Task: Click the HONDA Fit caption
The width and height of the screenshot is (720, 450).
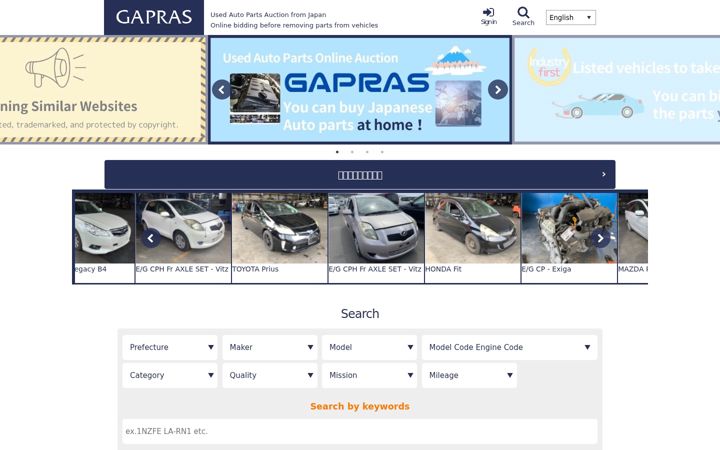Action: [x=443, y=269]
